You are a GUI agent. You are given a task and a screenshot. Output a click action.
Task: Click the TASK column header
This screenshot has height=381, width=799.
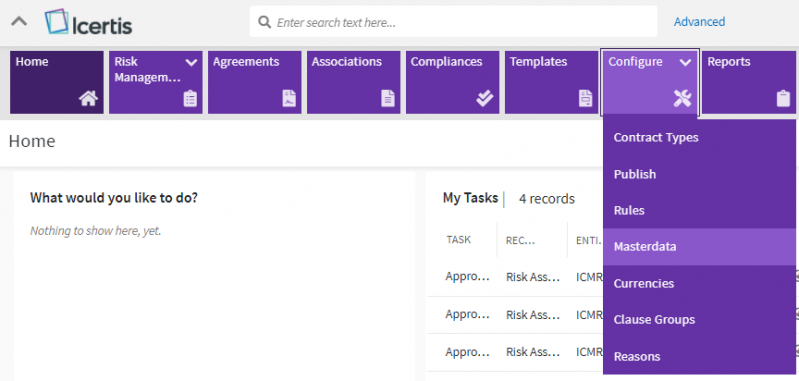click(x=459, y=239)
